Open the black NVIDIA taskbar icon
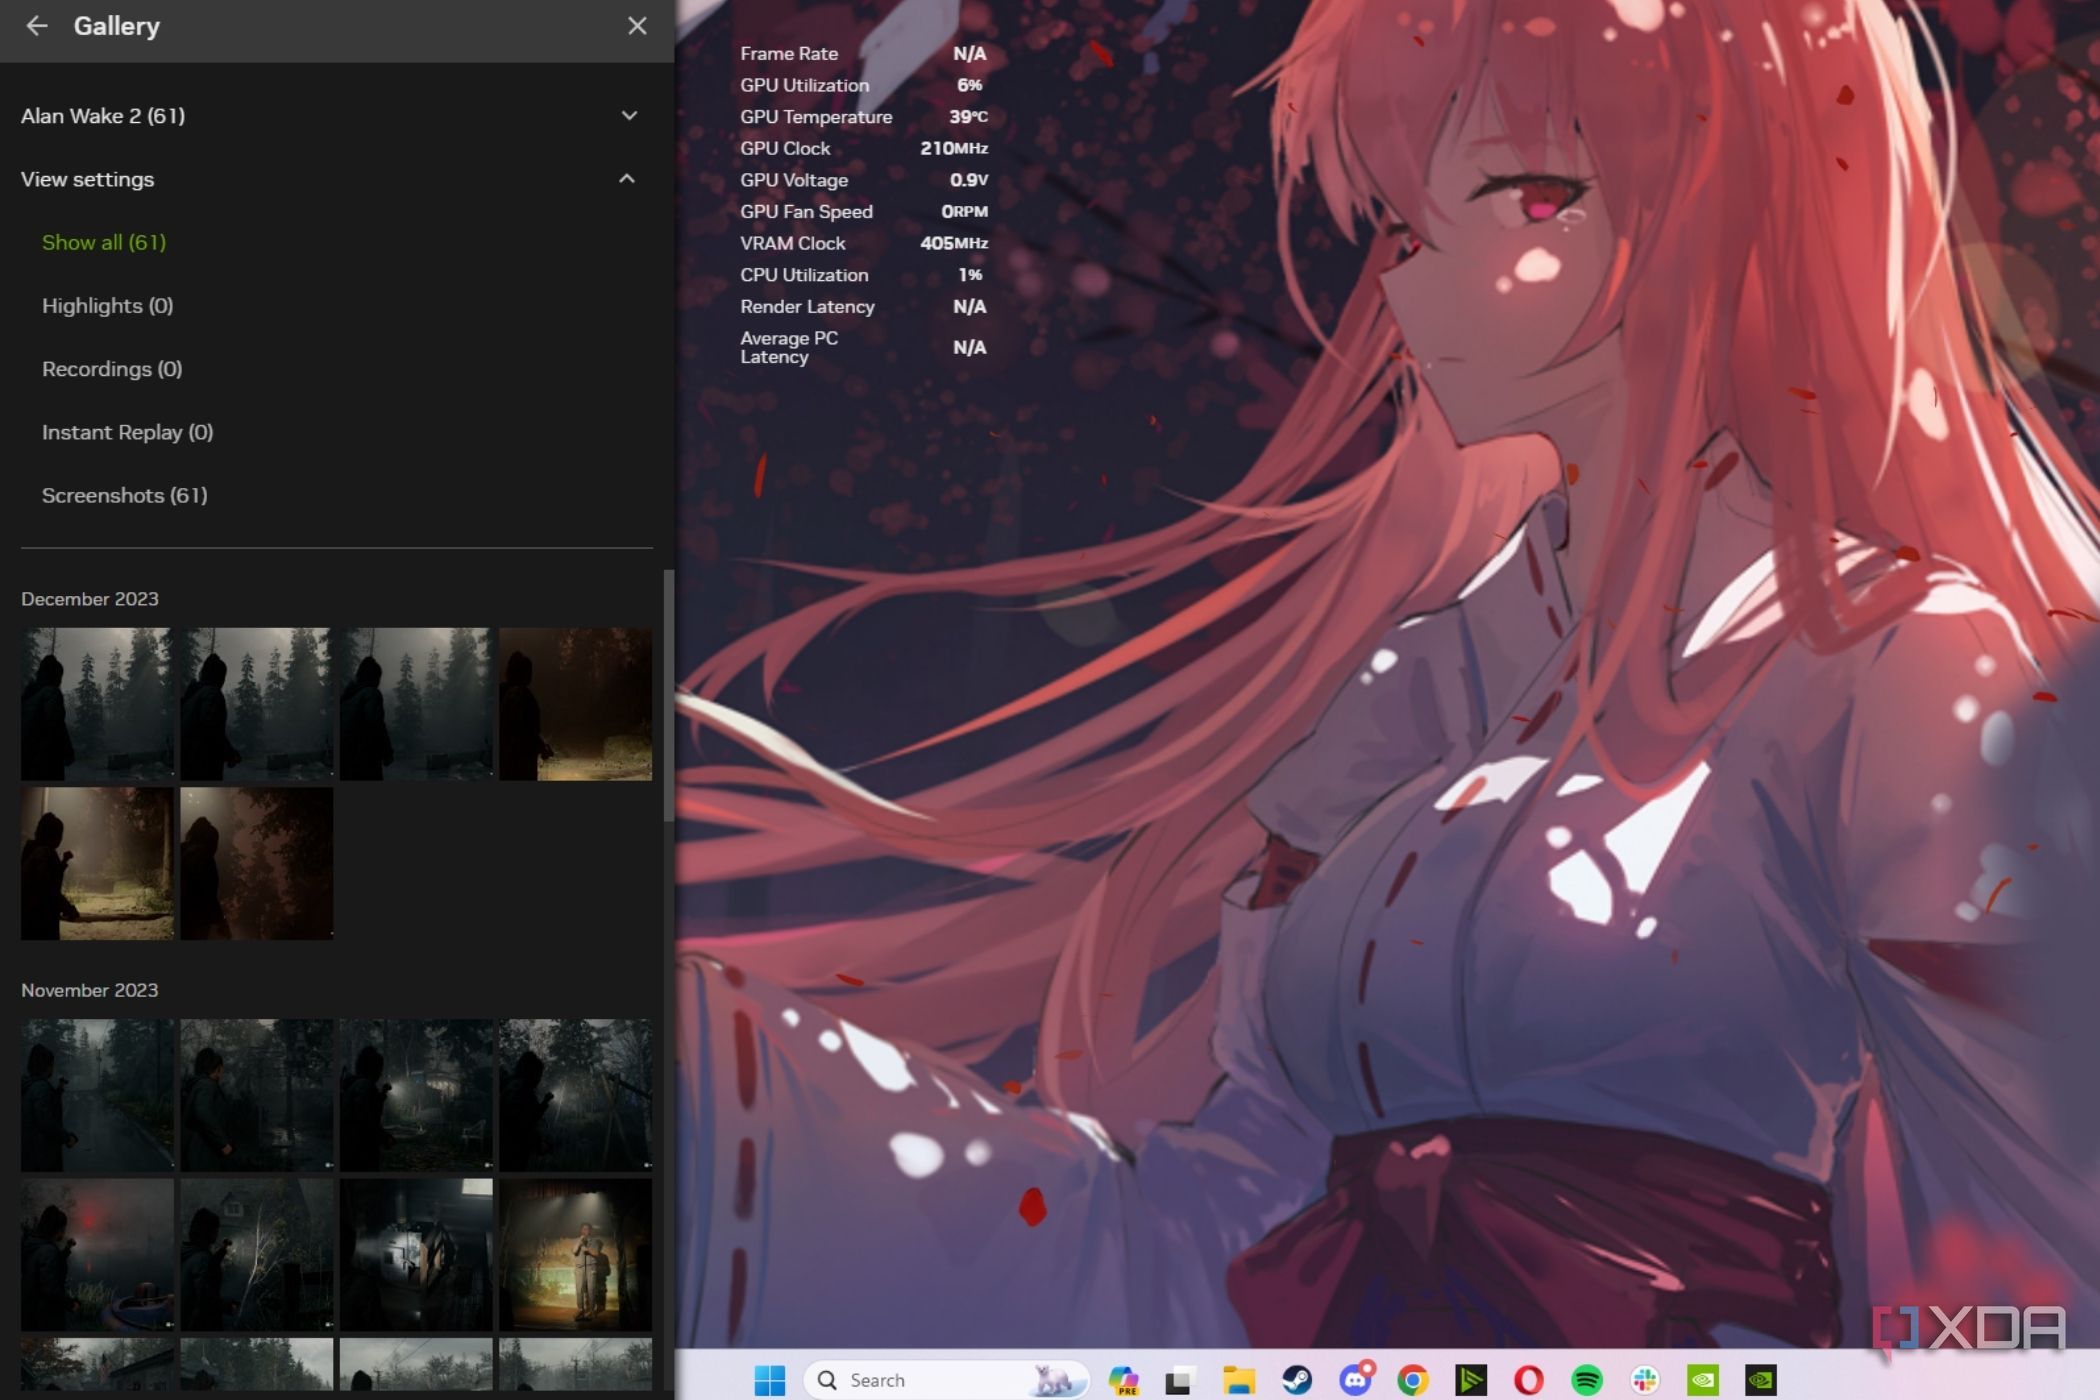This screenshot has height=1400, width=2100. coord(1761,1380)
